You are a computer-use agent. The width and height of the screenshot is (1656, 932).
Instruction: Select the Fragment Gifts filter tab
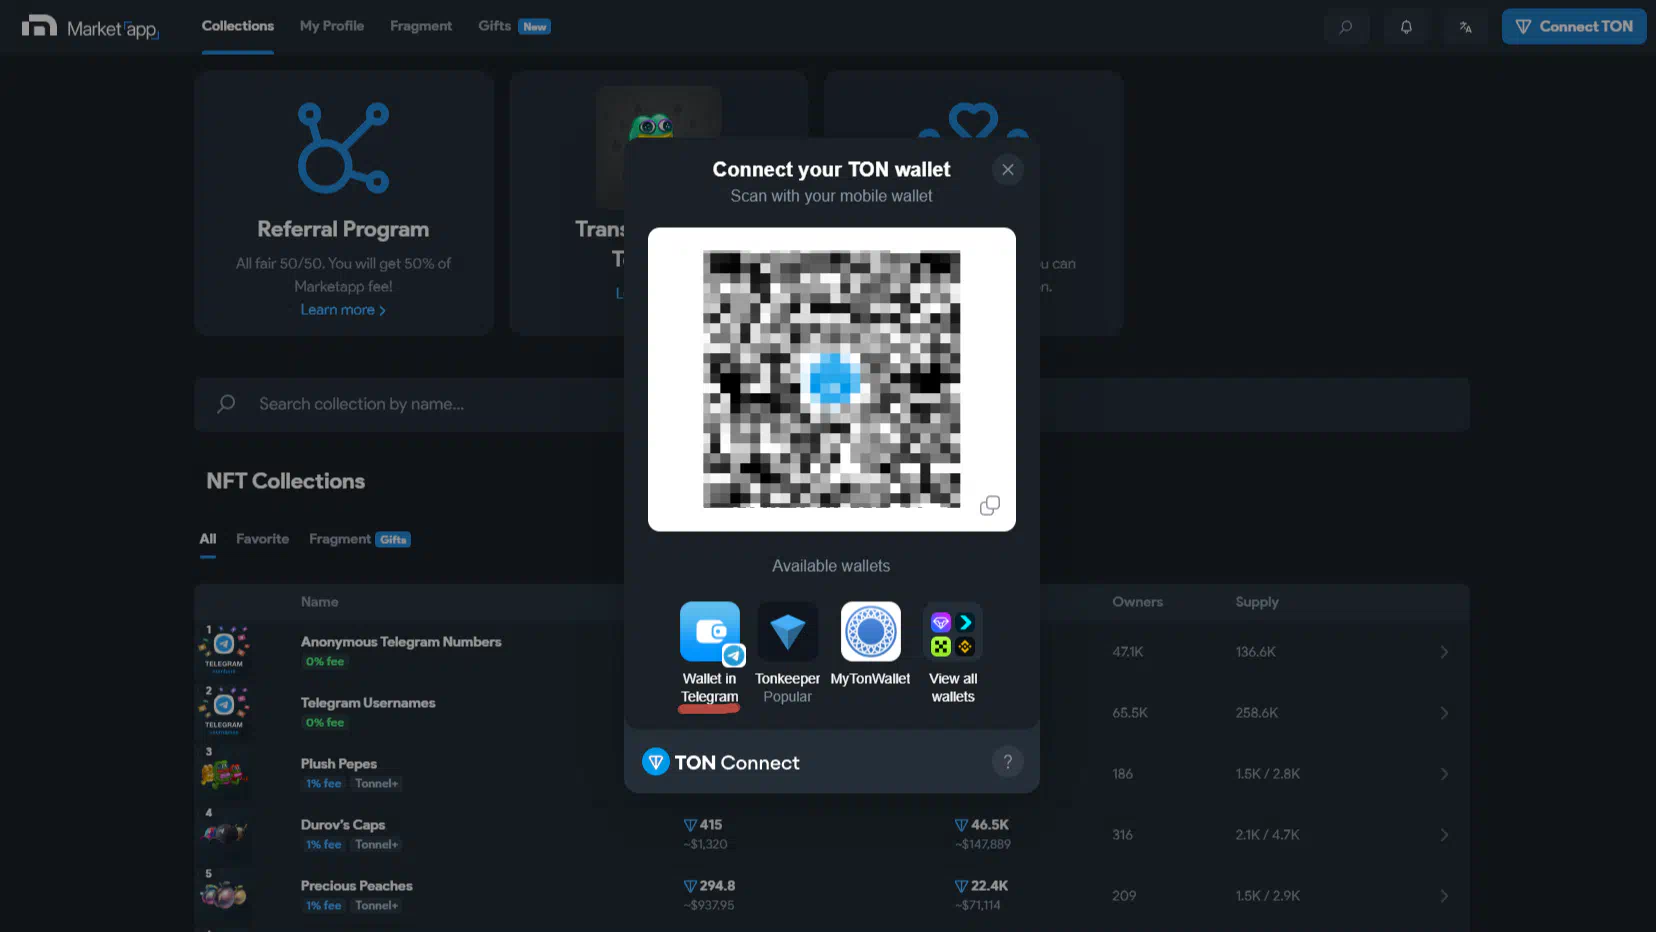pos(360,539)
